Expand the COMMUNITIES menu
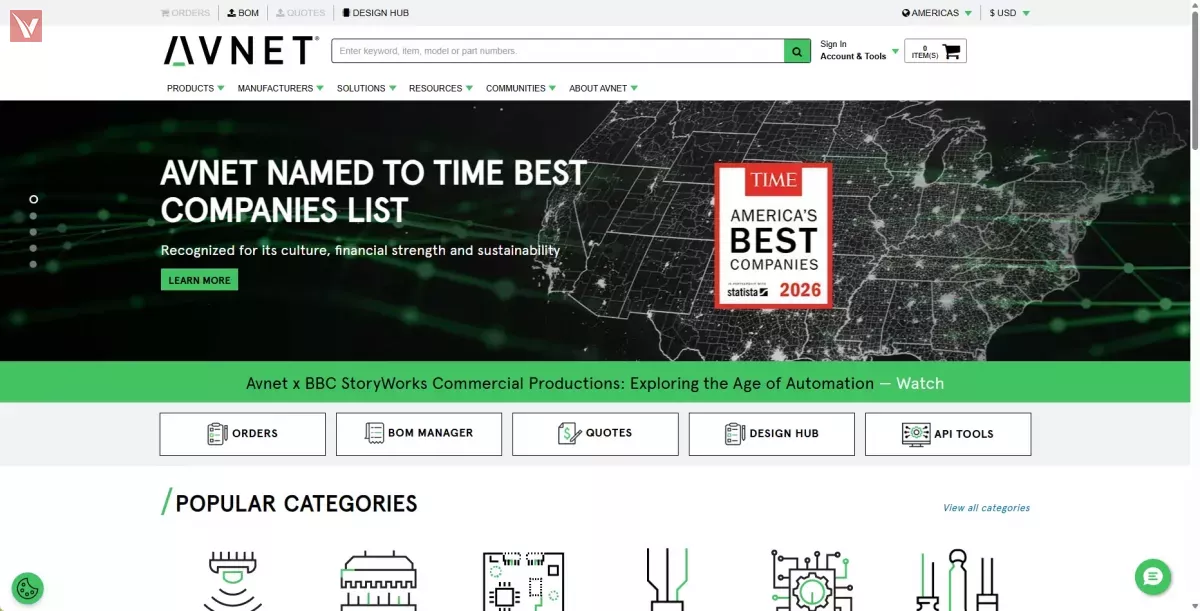1200x611 pixels. coord(520,88)
